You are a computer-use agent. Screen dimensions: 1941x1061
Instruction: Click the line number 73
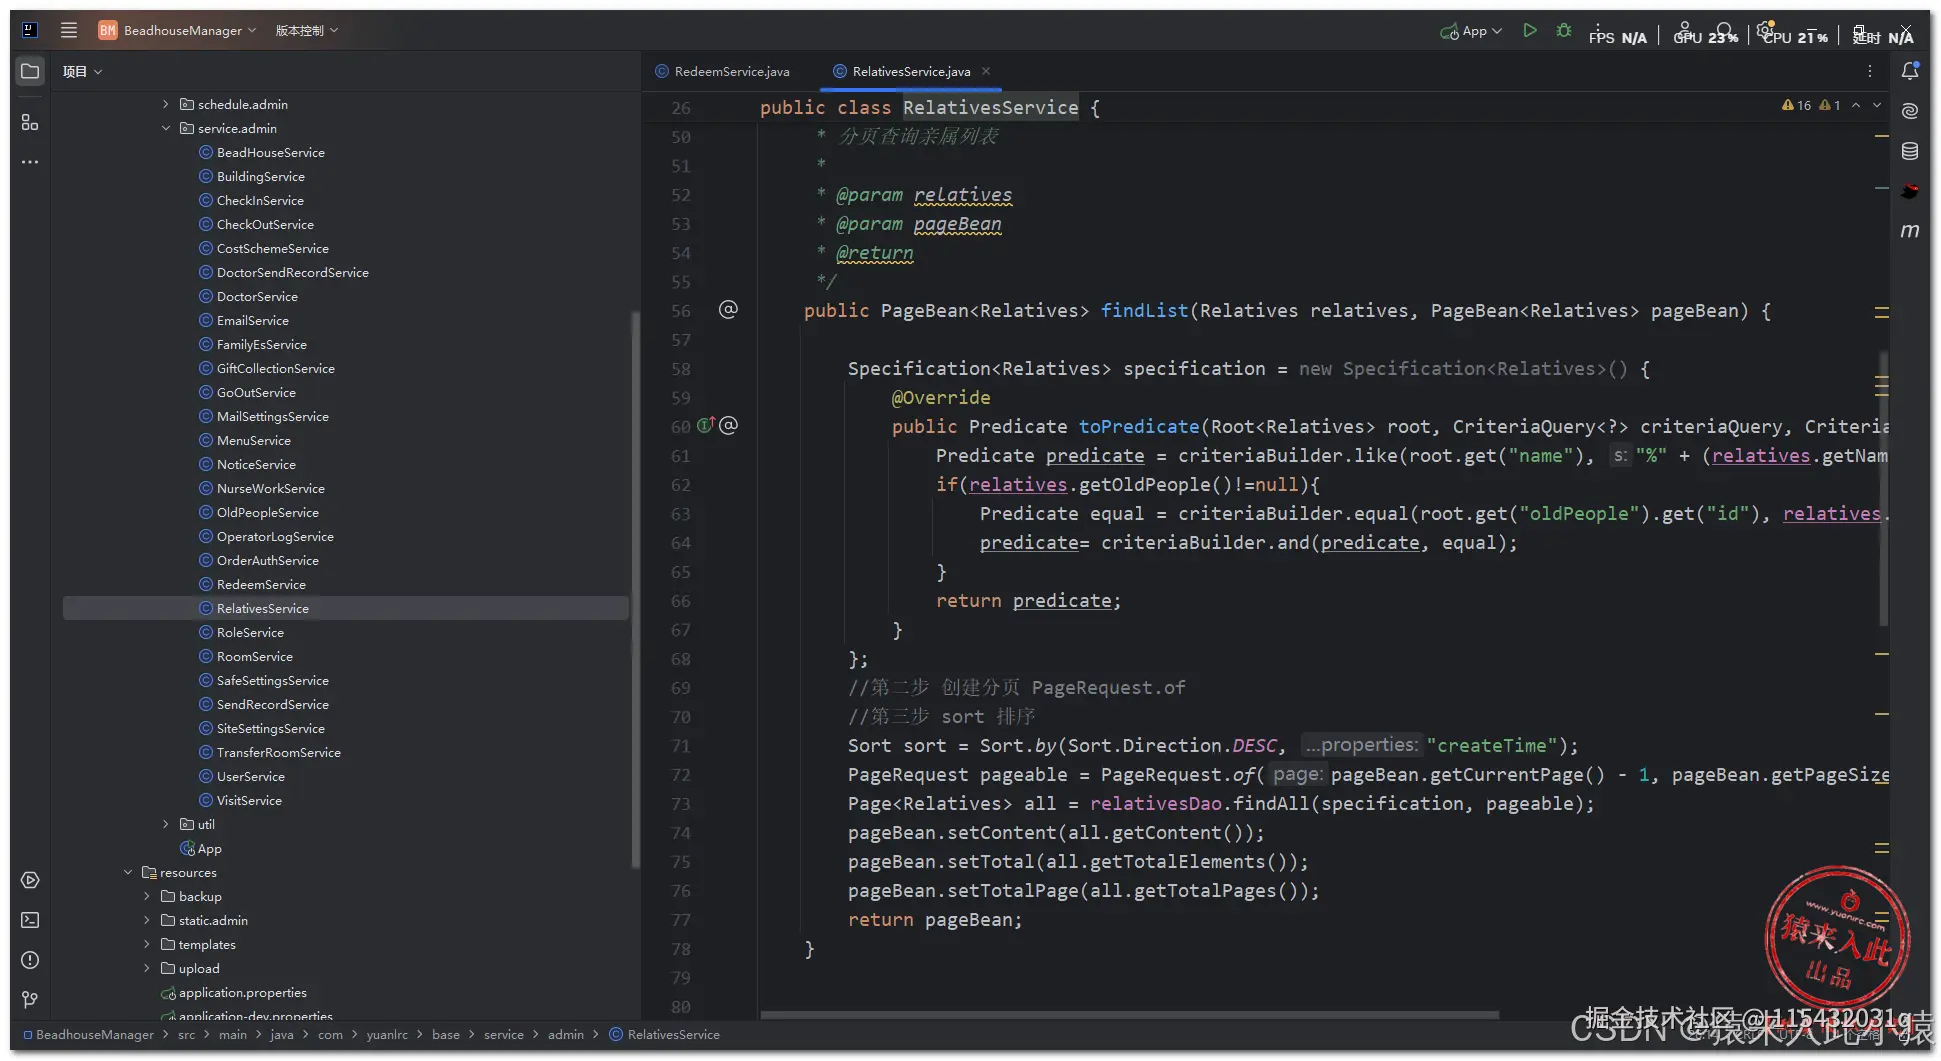(x=681, y=804)
